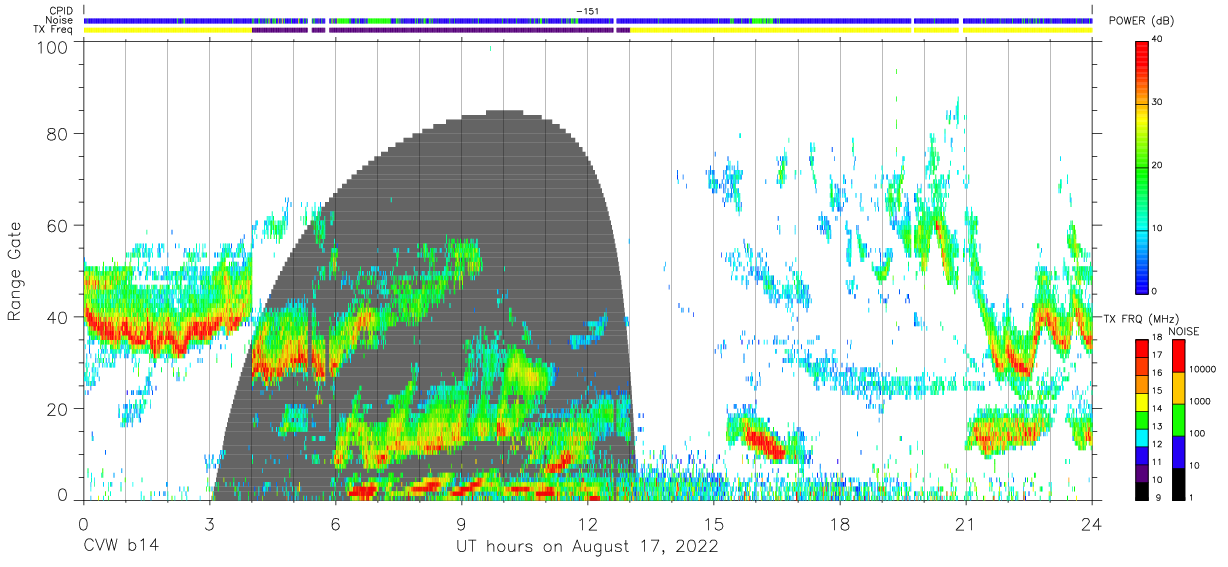Click the 'NOISE' legend title

tap(1183, 331)
